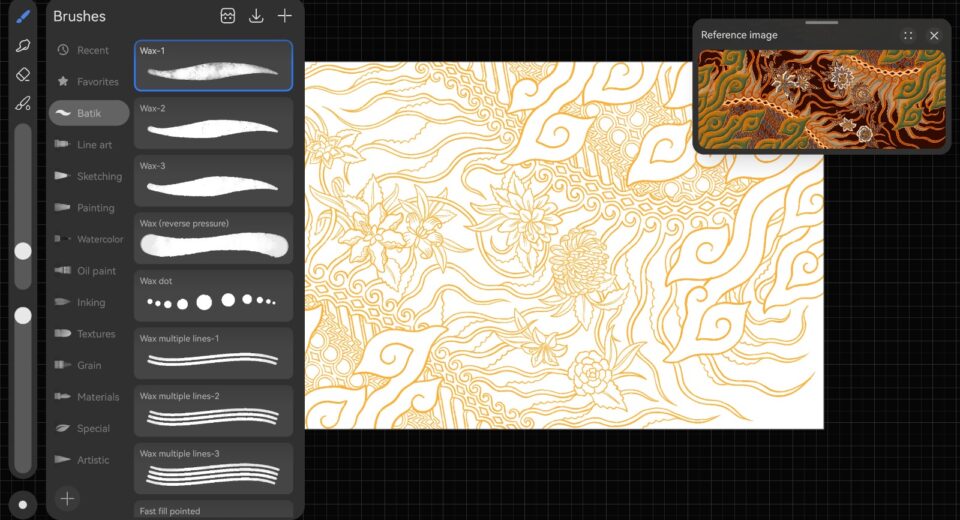960x520 pixels.
Task: Select the Smudge tool
Action: tap(23, 45)
